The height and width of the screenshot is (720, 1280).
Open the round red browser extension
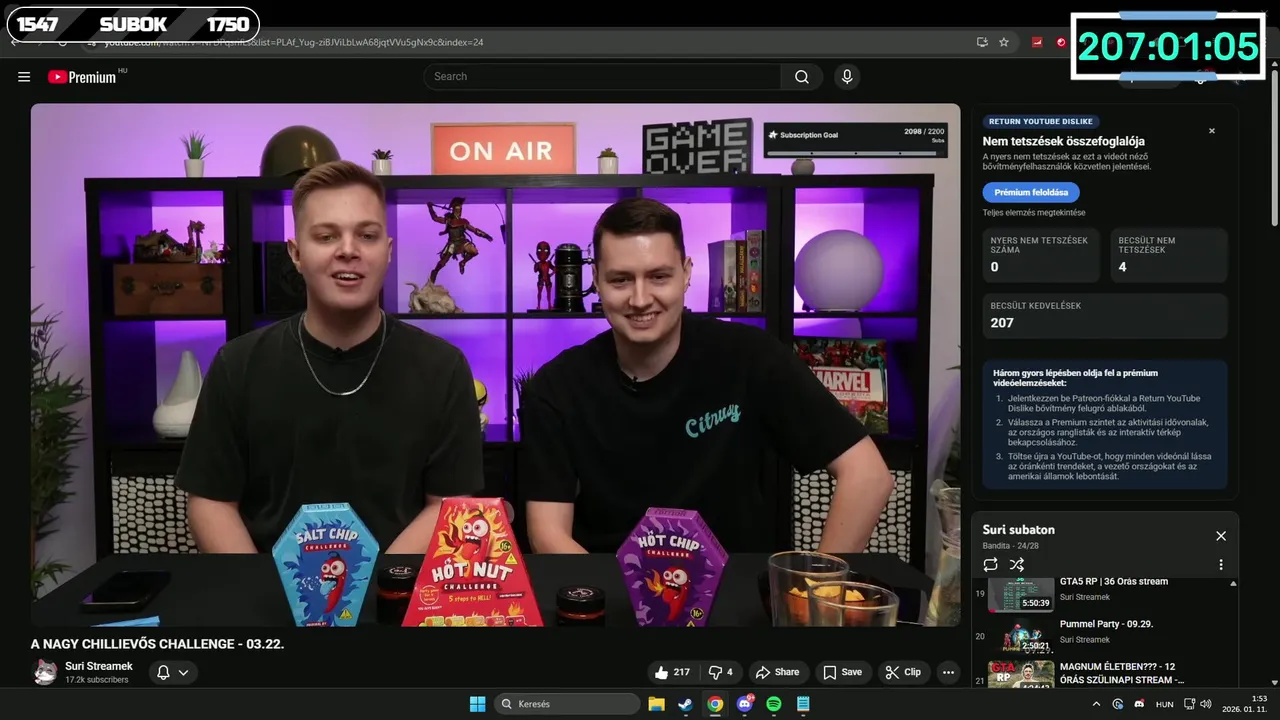tap(1061, 42)
